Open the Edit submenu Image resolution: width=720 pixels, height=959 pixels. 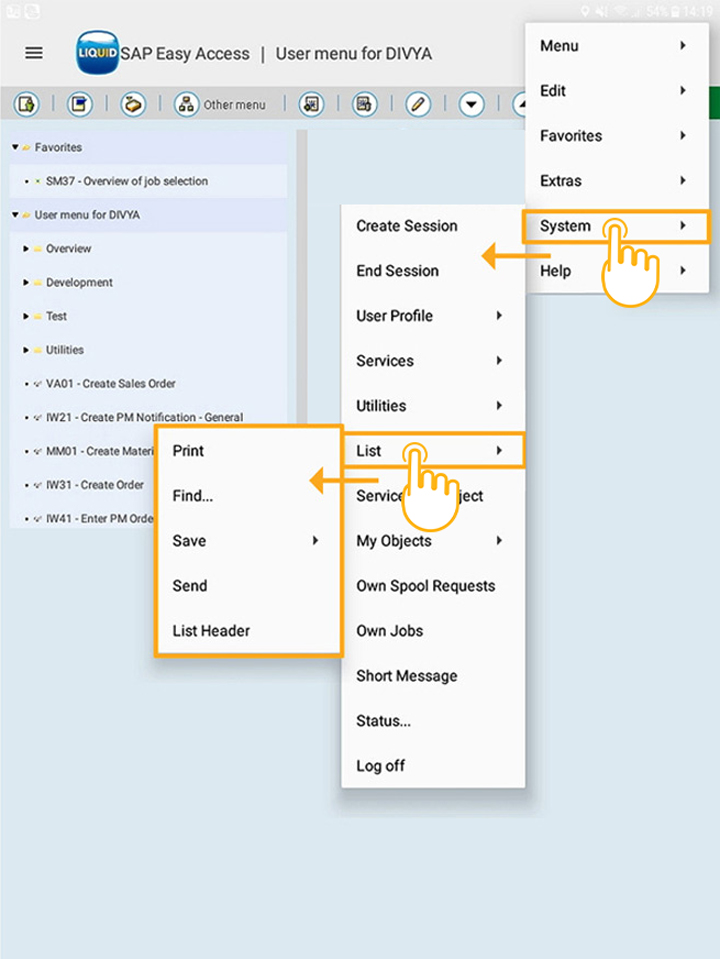[617, 91]
